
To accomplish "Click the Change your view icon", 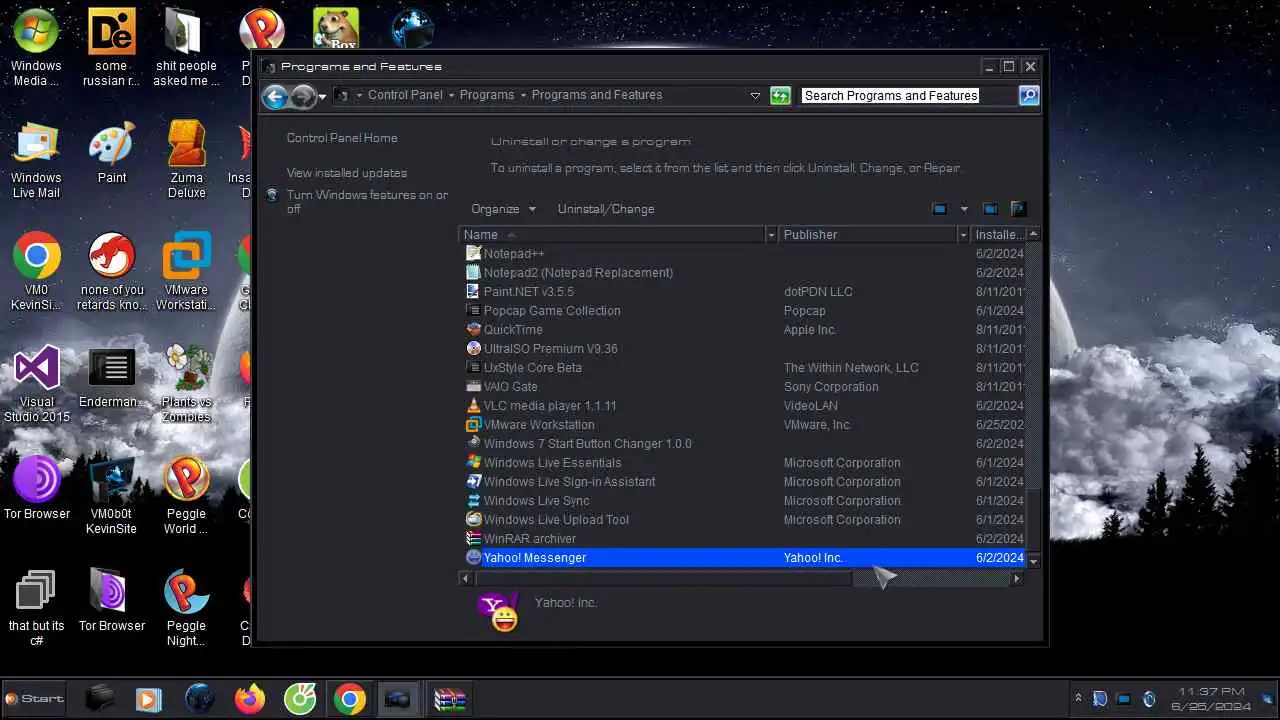I will pos(940,209).
